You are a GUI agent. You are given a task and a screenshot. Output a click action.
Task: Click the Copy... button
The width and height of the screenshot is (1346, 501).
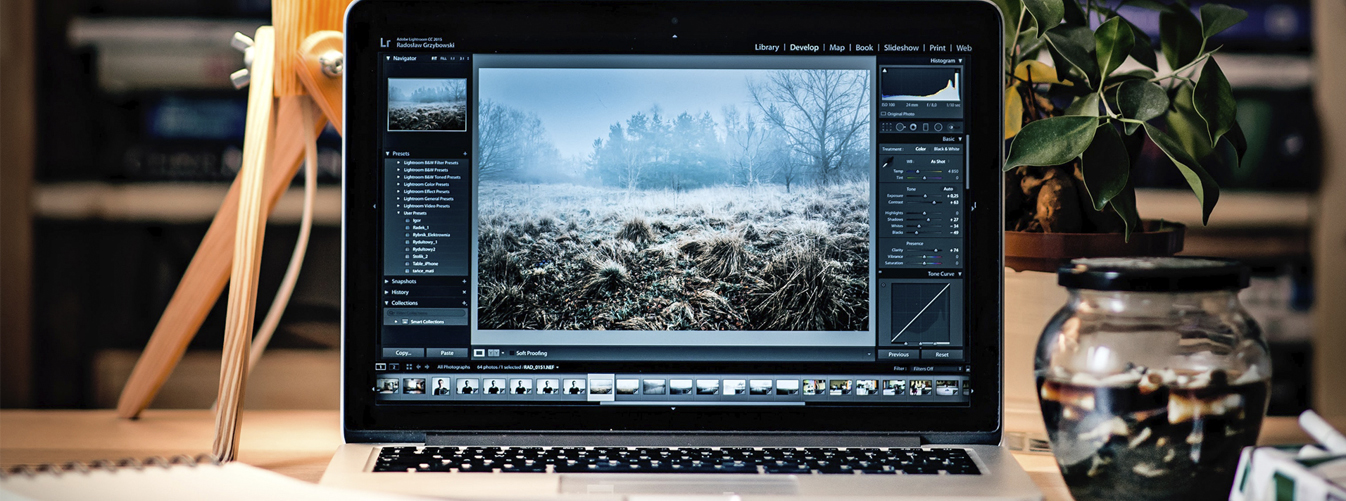[403, 353]
